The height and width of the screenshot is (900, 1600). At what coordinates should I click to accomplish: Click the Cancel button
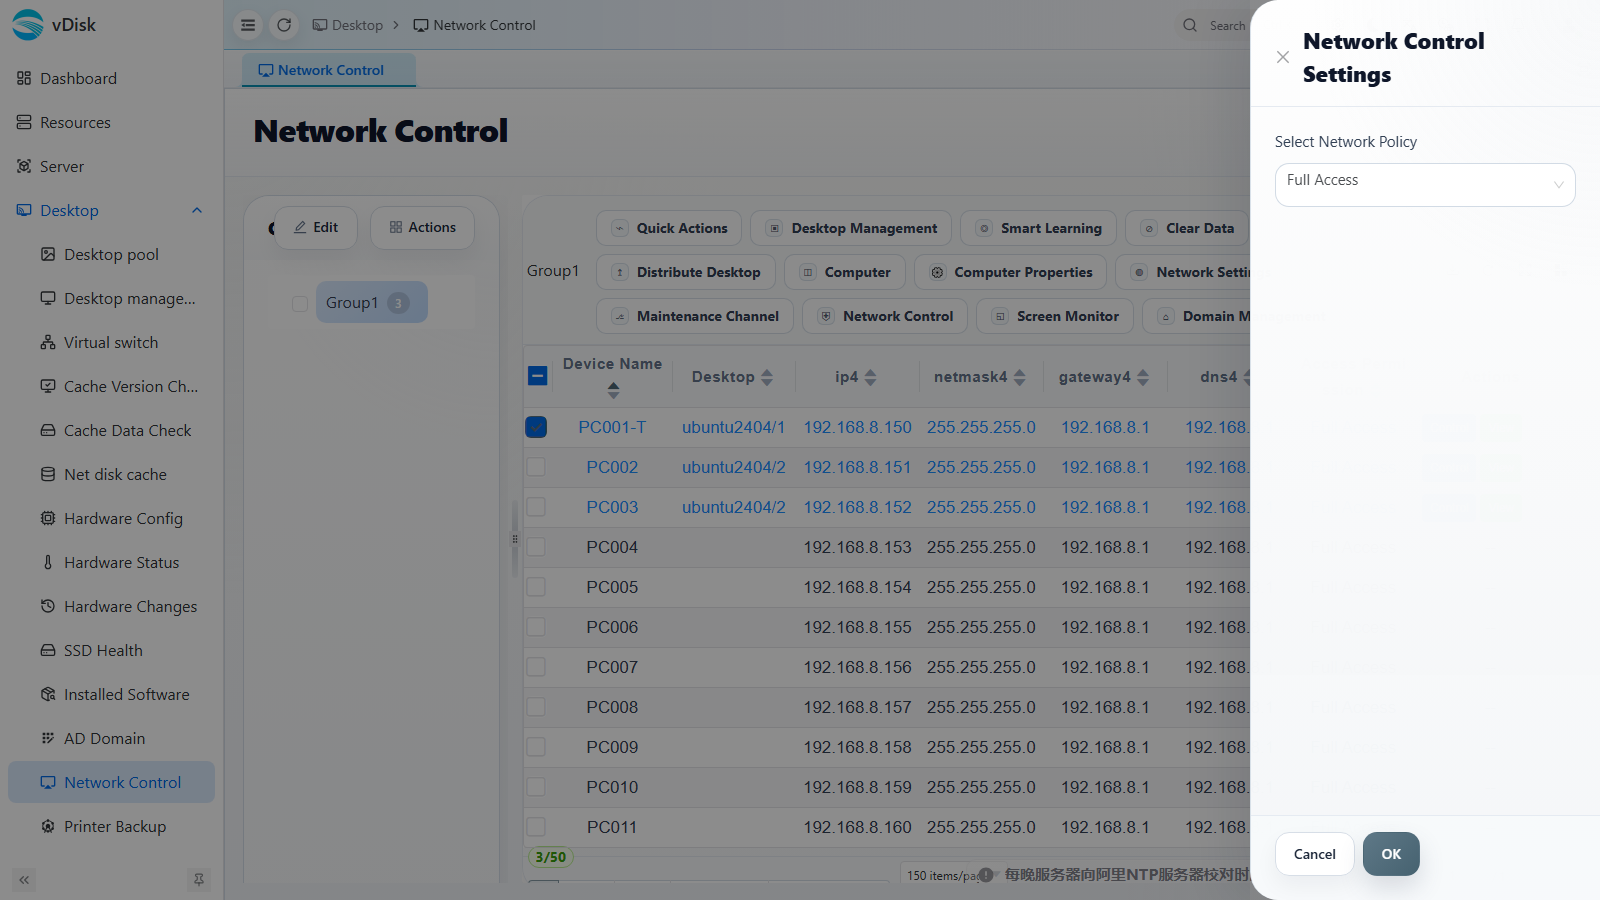(x=1315, y=854)
